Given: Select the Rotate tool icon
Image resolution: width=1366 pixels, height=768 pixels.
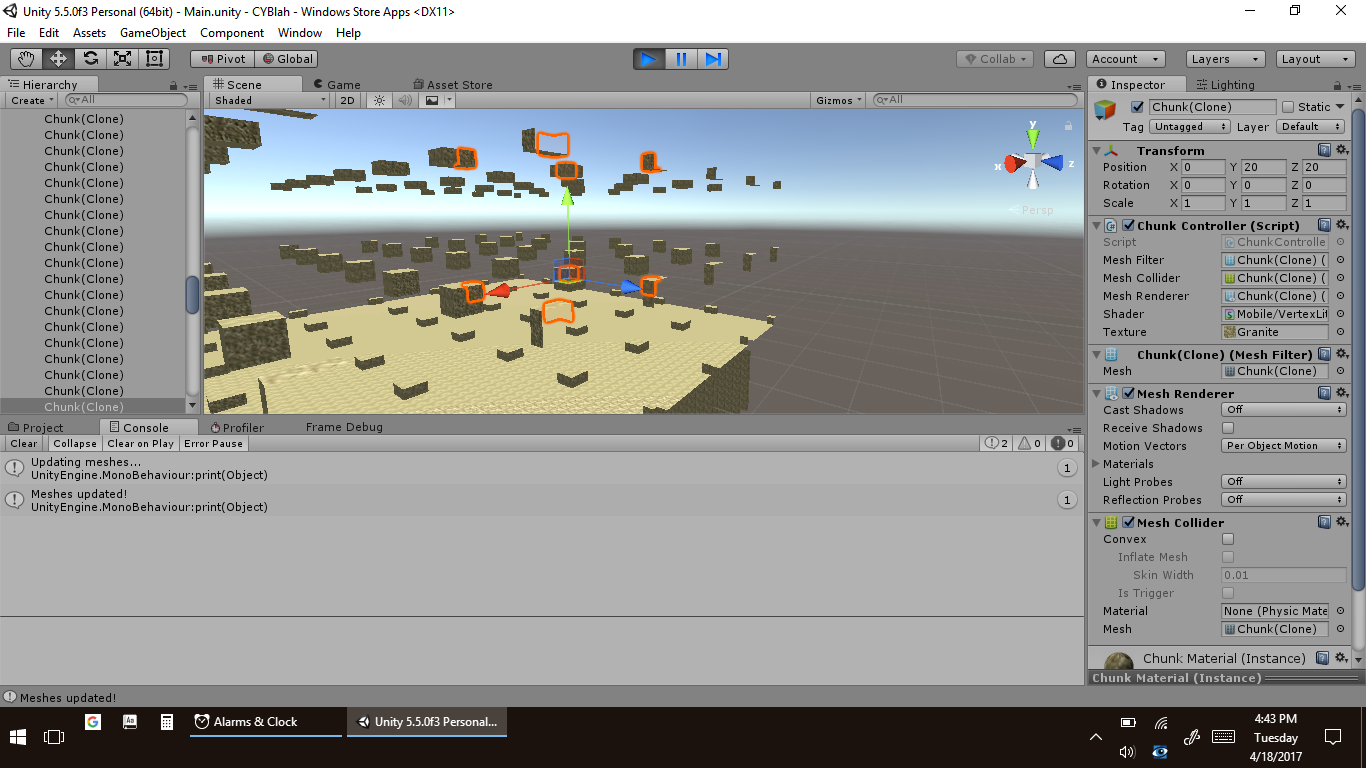Looking at the screenshot, I should pos(90,59).
